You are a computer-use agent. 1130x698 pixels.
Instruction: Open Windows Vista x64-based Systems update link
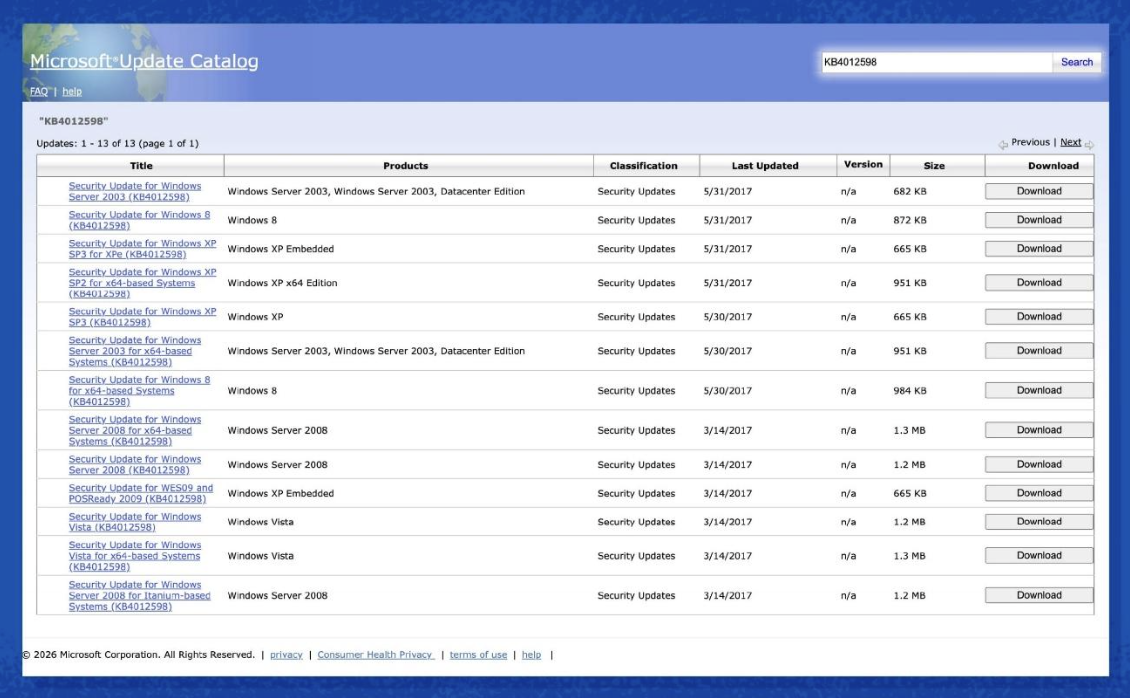tap(135, 555)
